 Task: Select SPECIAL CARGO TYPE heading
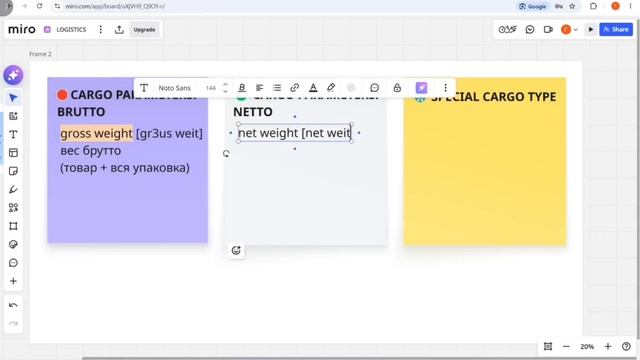493,97
